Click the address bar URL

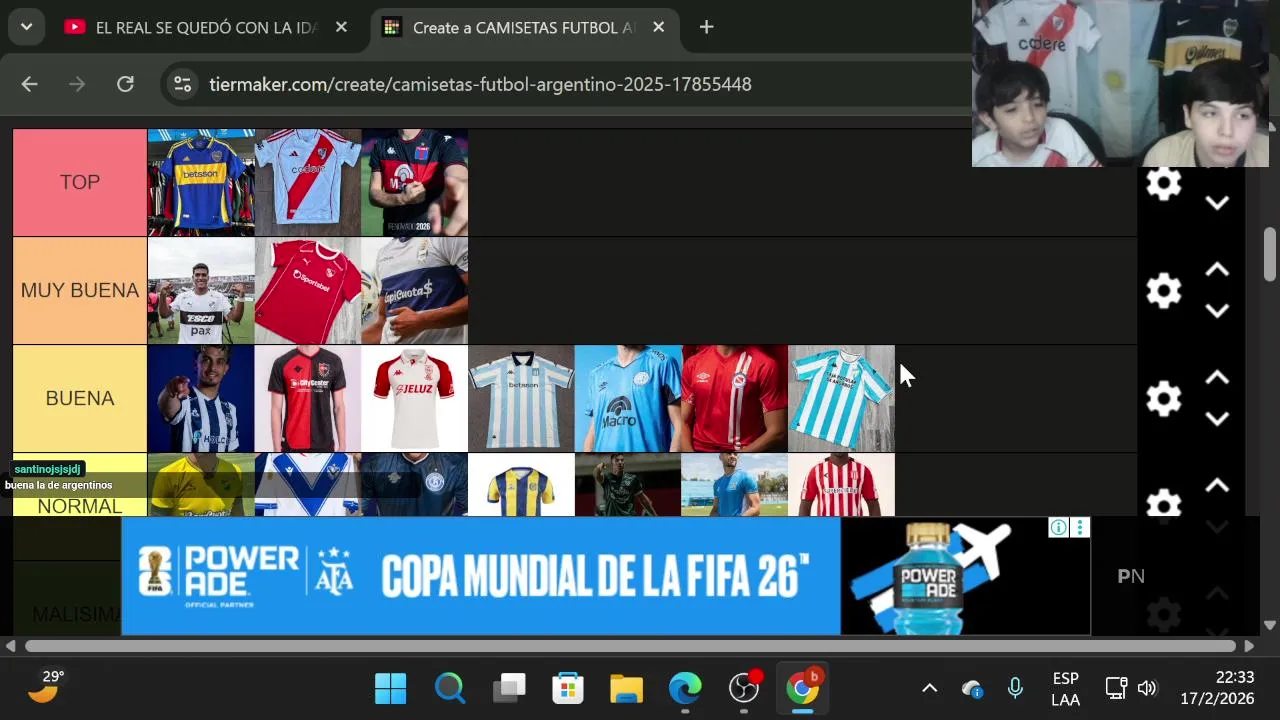[x=480, y=84]
